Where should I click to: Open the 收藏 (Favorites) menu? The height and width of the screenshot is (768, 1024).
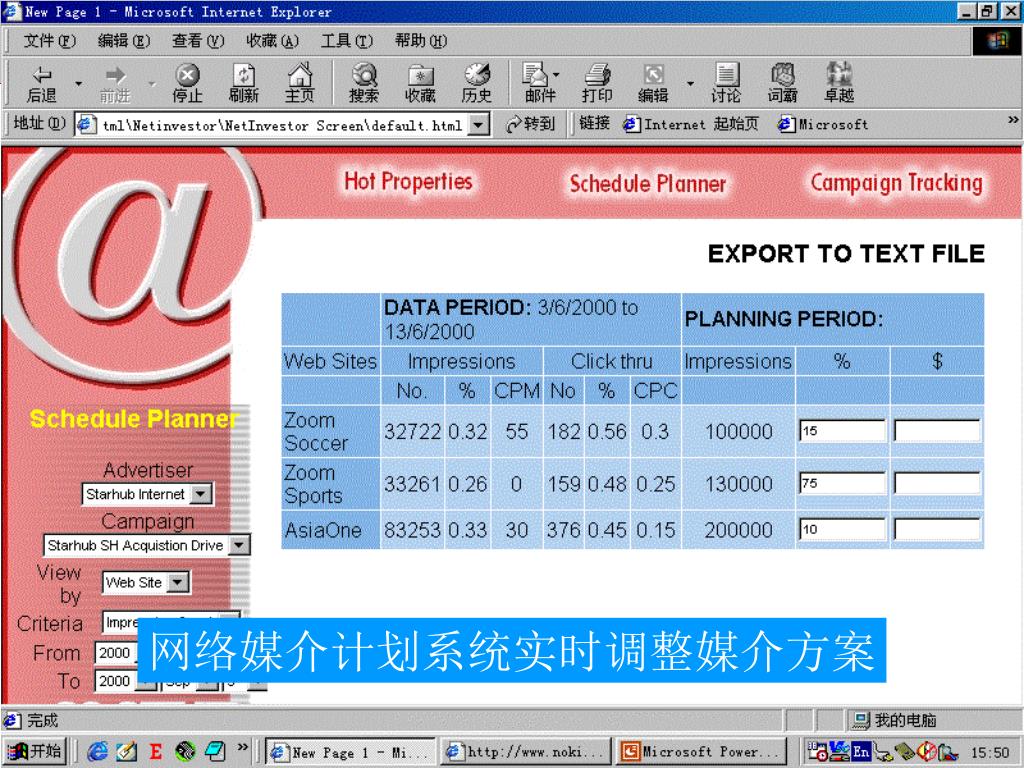(272, 41)
